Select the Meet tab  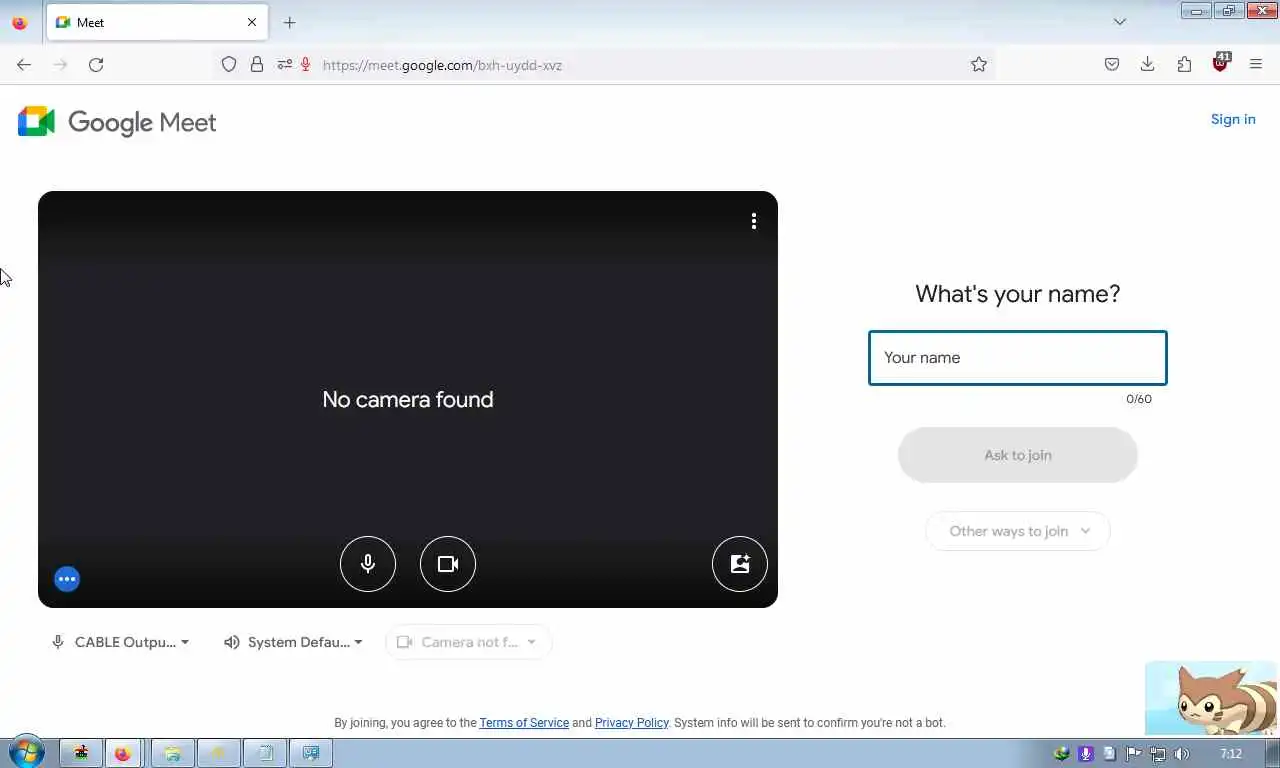click(x=157, y=22)
